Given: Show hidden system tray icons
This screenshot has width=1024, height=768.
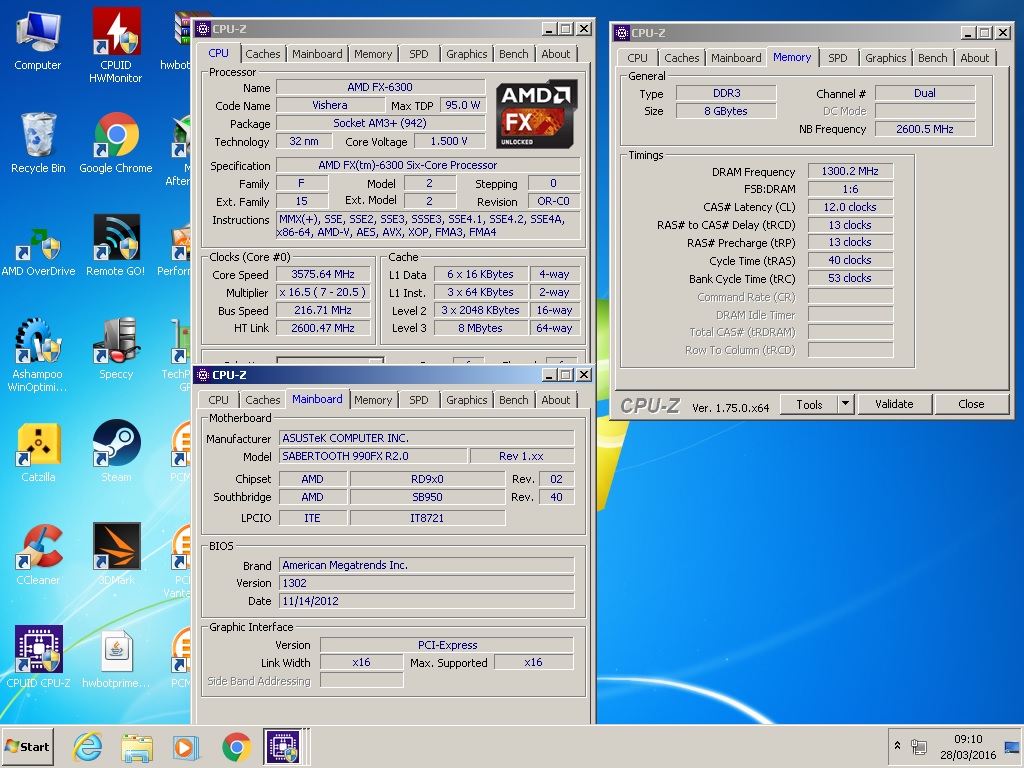Looking at the screenshot, I should 897,745.
